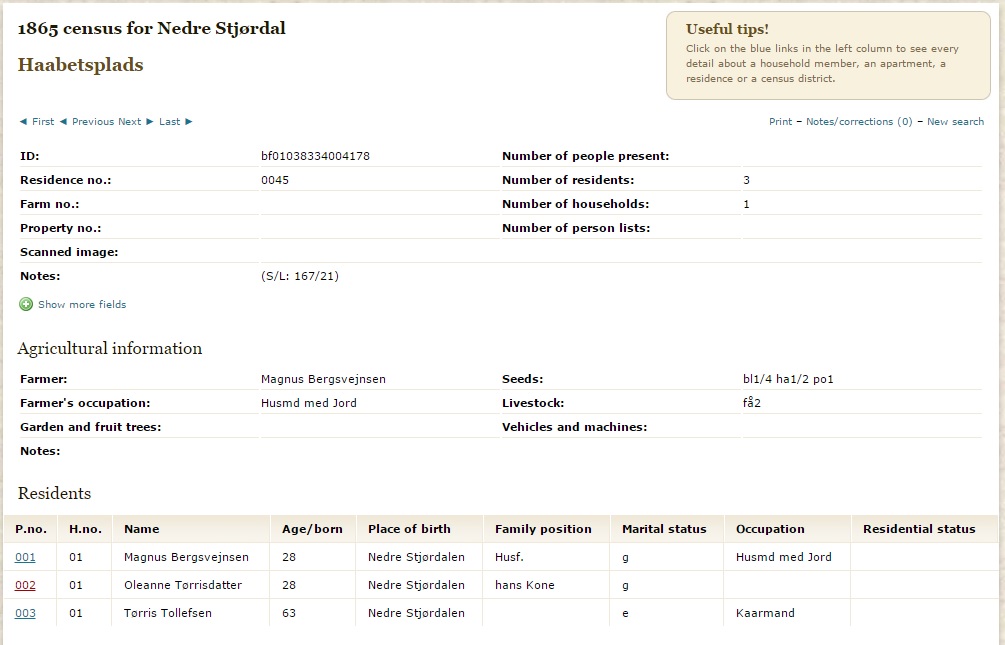The width and height of the screenshot is (1005, 645).
Task: Open Notes/corrections (0)
Action: point(858,122)
